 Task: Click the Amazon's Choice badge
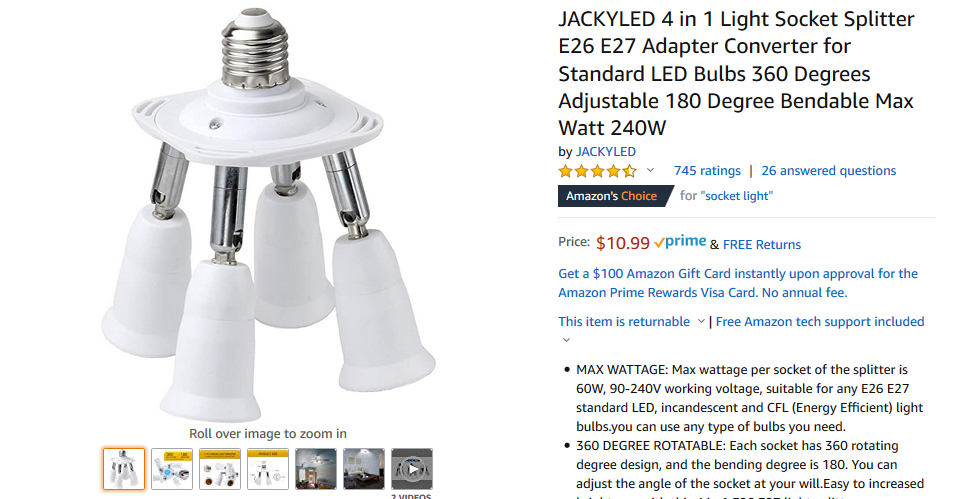[x=615, y=196]
